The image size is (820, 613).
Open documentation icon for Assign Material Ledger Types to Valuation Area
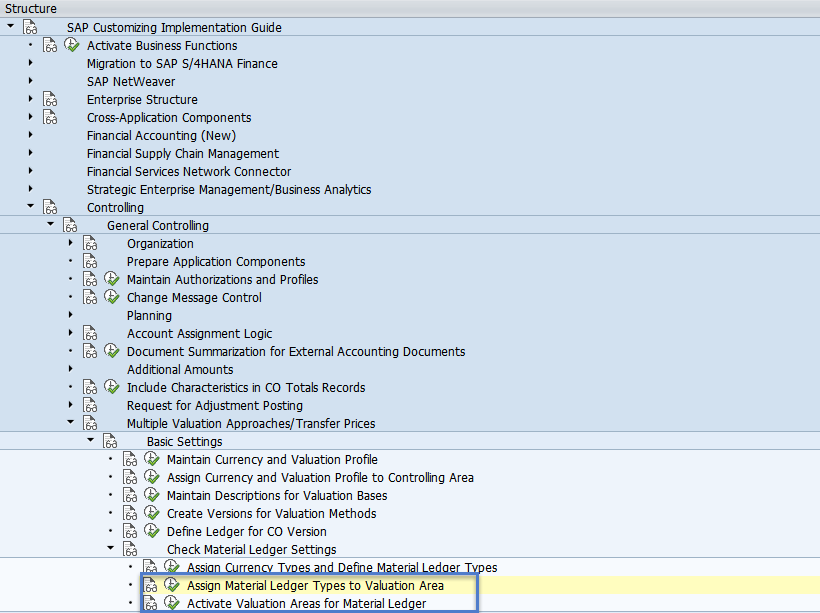(x=150, y=585)
